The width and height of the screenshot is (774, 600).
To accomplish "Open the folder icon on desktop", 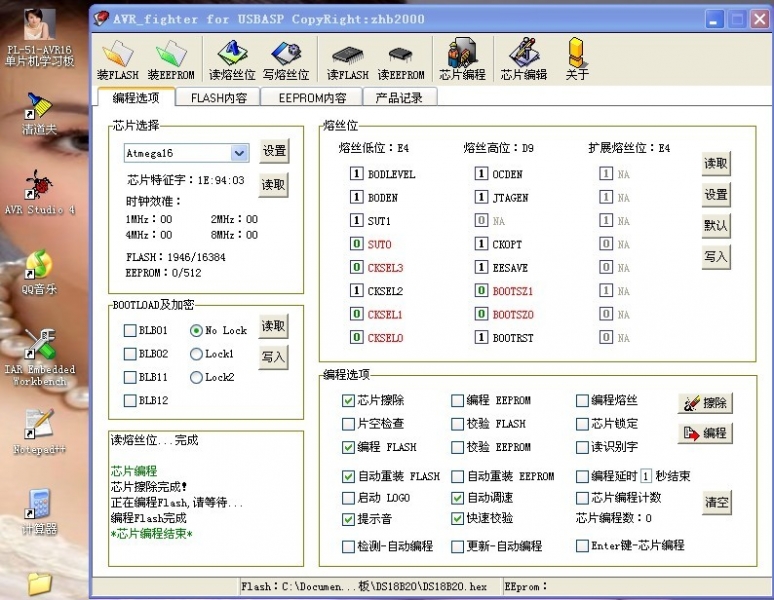I will coord(39,585).
